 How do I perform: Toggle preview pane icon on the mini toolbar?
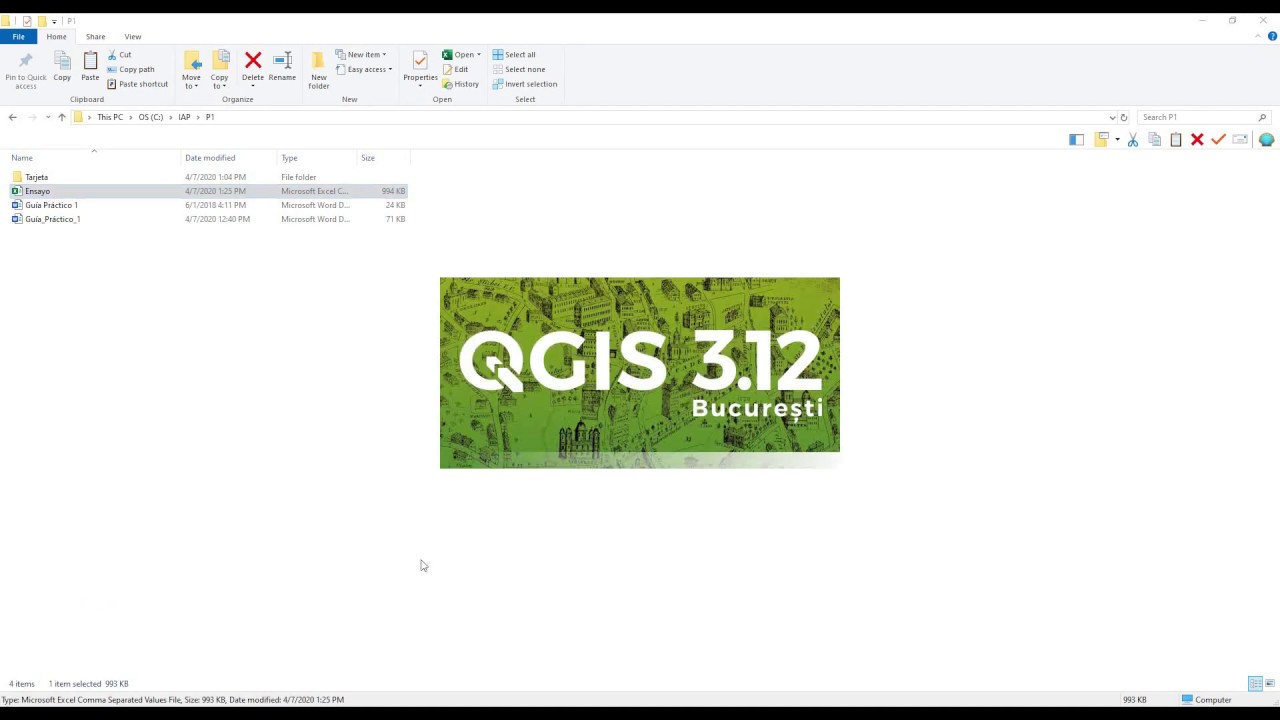[x=1076, y=140]
